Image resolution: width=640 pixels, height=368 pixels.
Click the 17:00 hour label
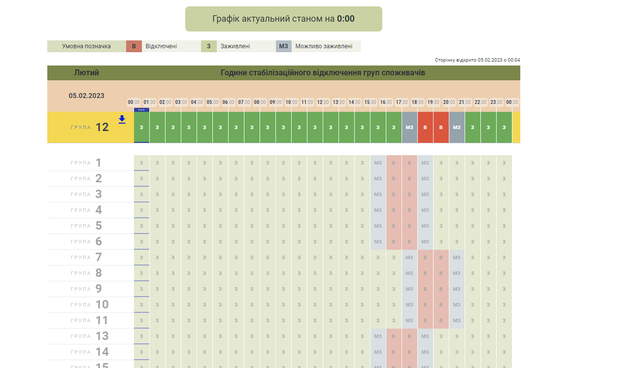click(x=402, y=102)
